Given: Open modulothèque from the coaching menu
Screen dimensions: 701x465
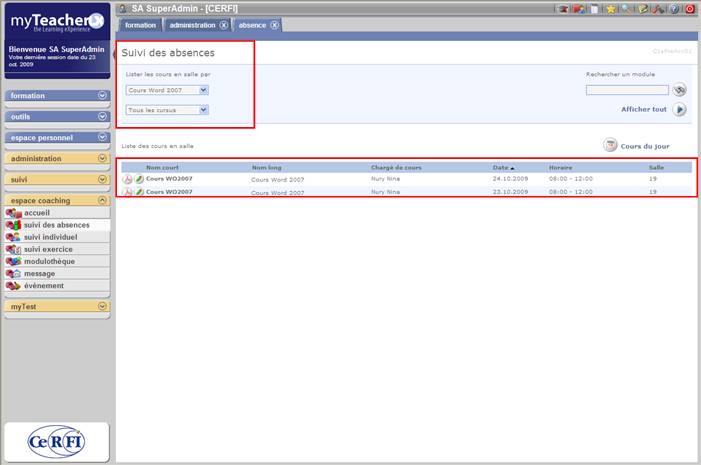Looking at the screenshot, I should pos(49,261).
